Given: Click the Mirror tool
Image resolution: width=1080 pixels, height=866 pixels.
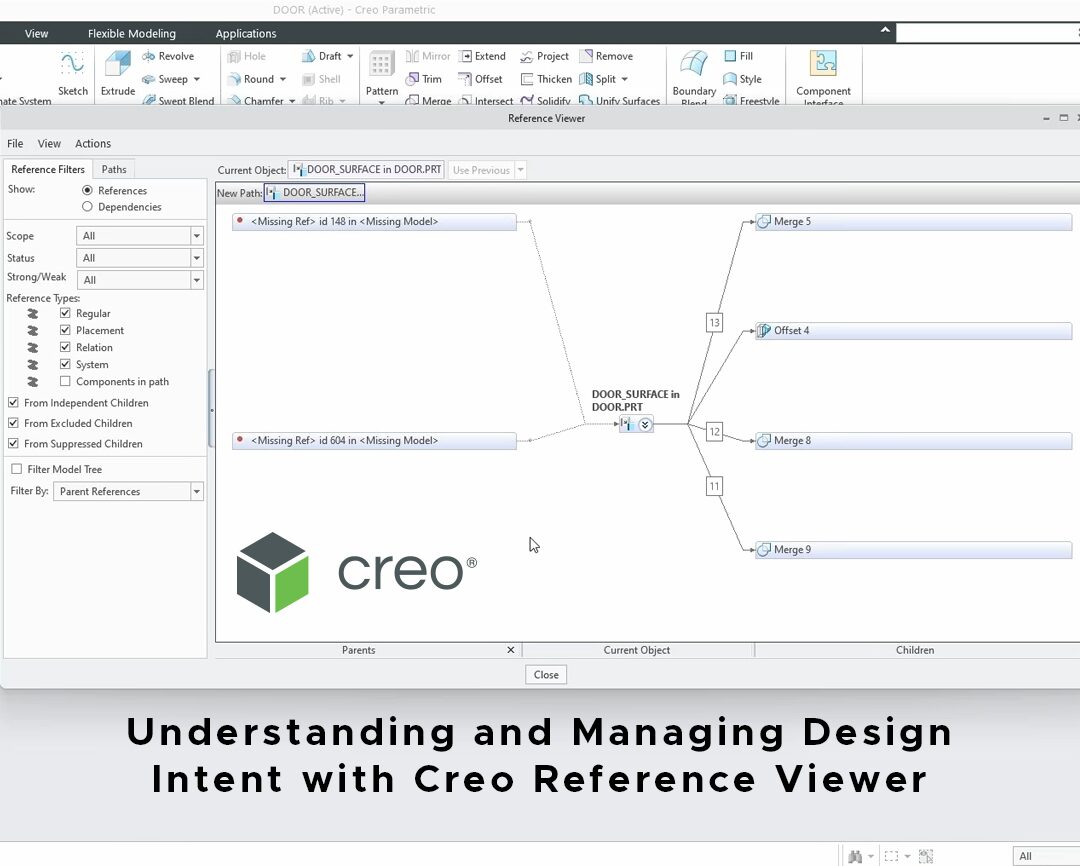Looking at the screenshot, I should click(x=428, y=56).
